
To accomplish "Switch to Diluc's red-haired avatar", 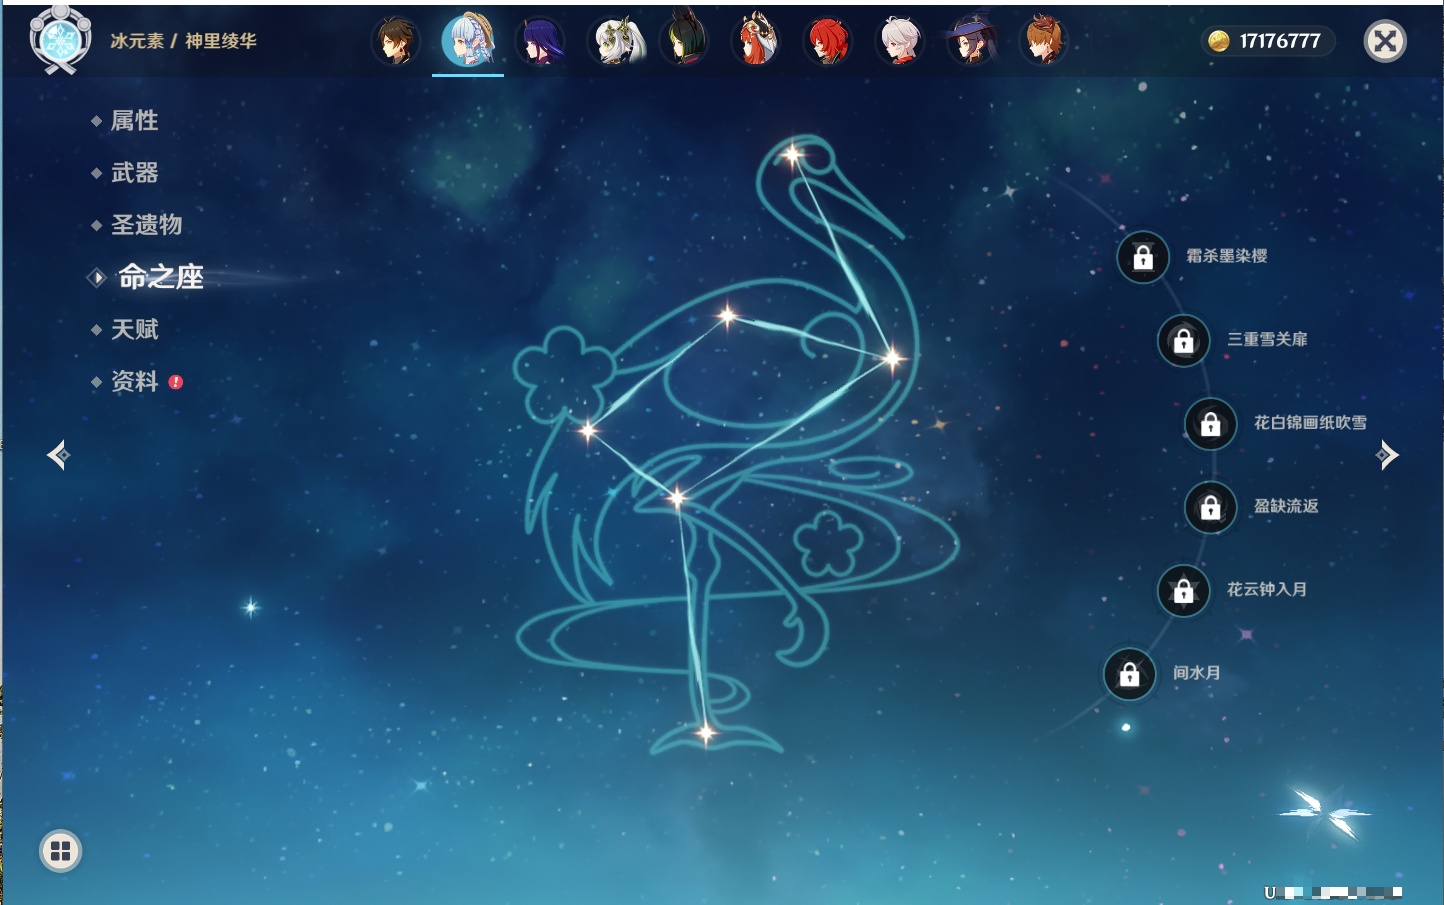I will (828, 41).
